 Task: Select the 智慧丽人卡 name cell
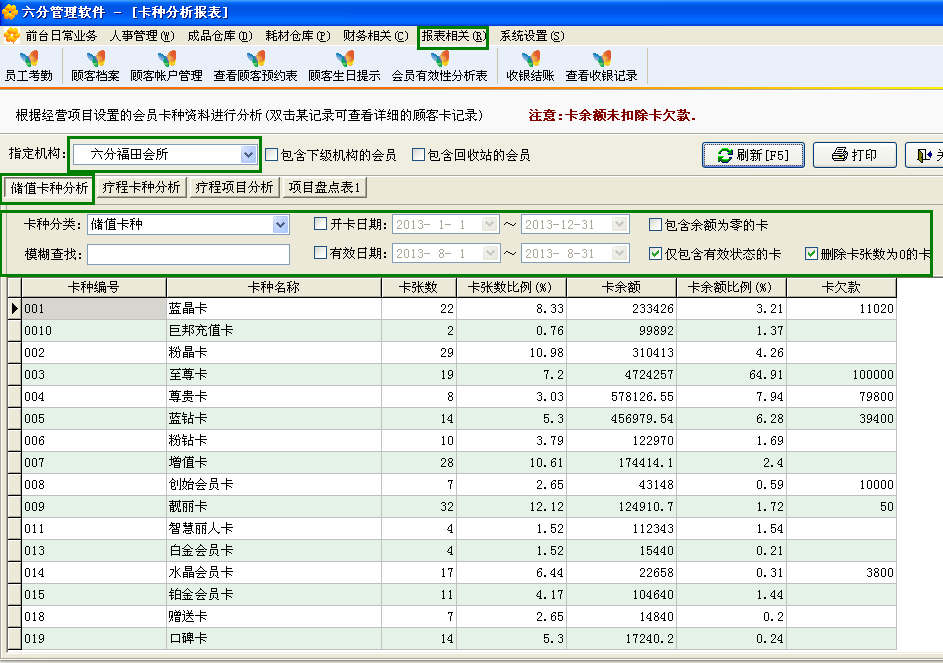274,529
